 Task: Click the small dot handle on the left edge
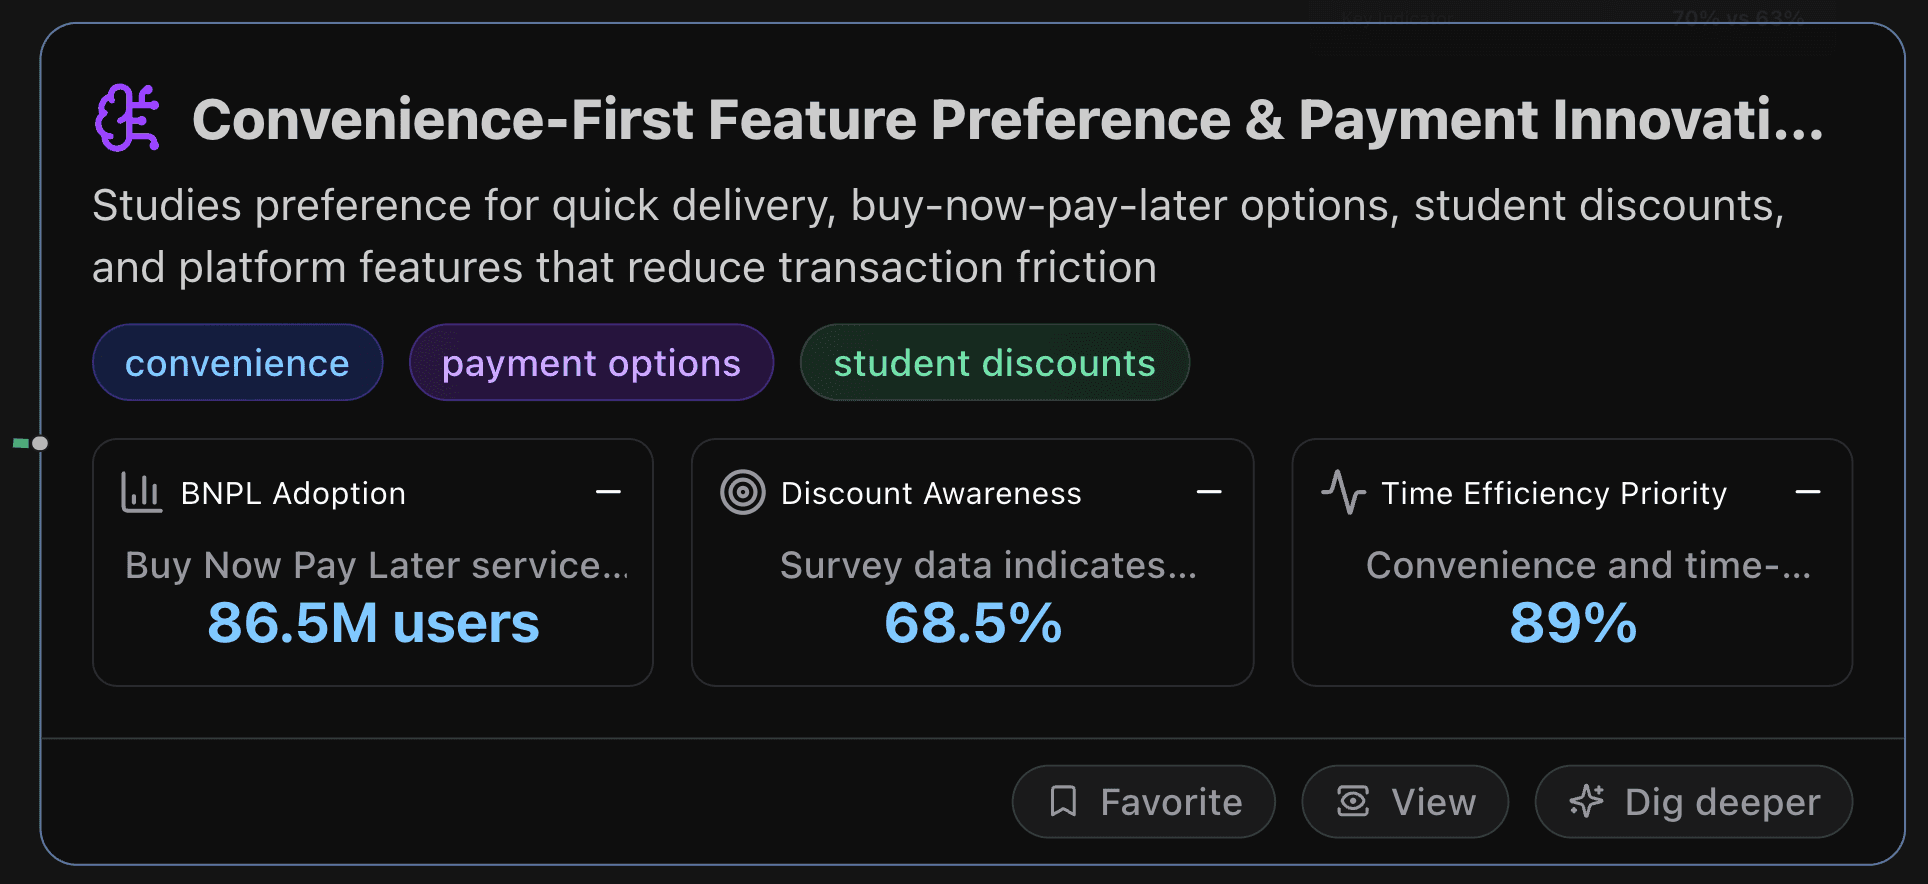[x=40, y=444]
